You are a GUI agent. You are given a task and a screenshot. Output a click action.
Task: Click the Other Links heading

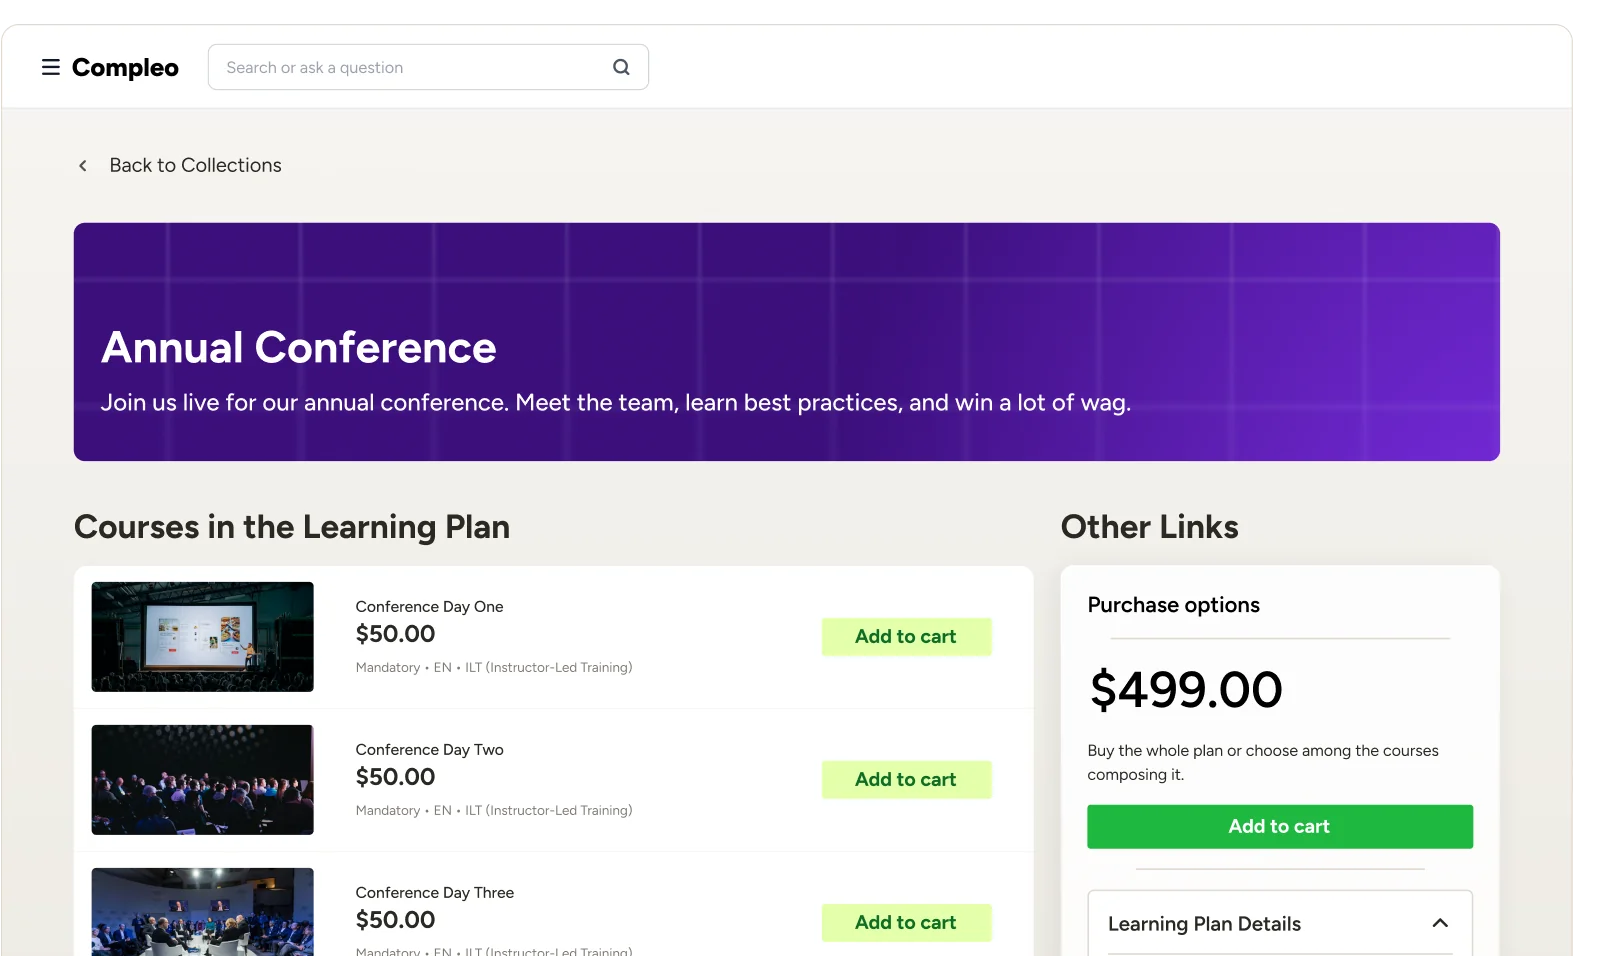pos(1150,527)
